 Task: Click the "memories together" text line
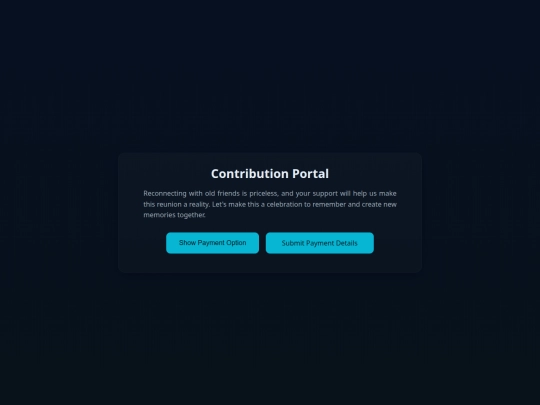174,215
